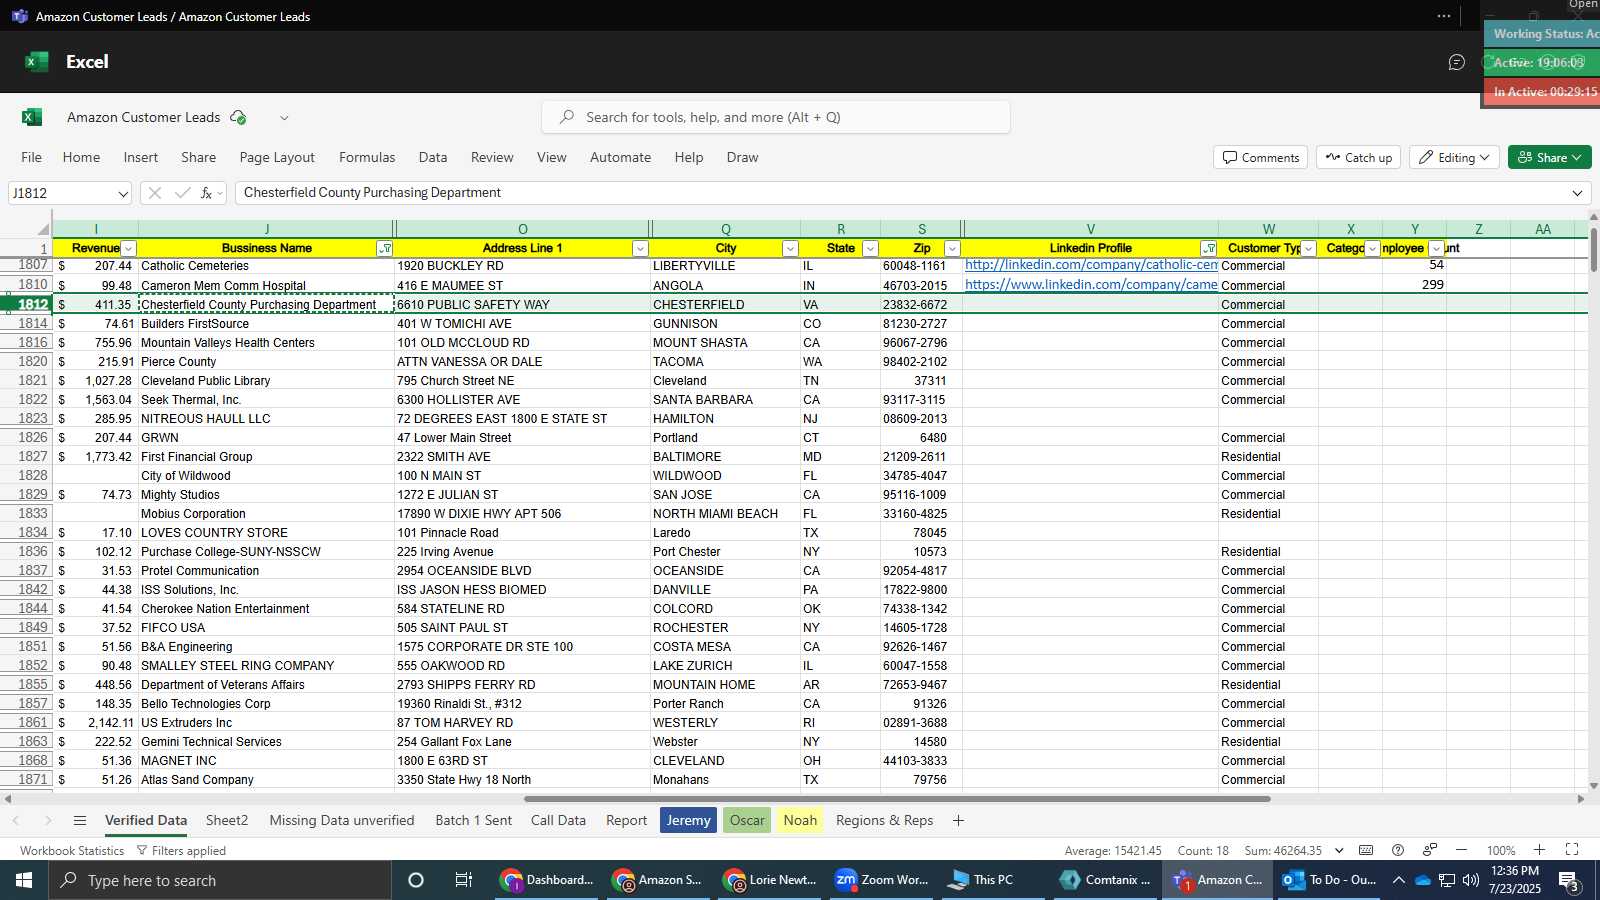The height and width of the screenshot is (900, 1600).
Task: Switch to the Oscar sheet tab
Action: pos(747,820)
